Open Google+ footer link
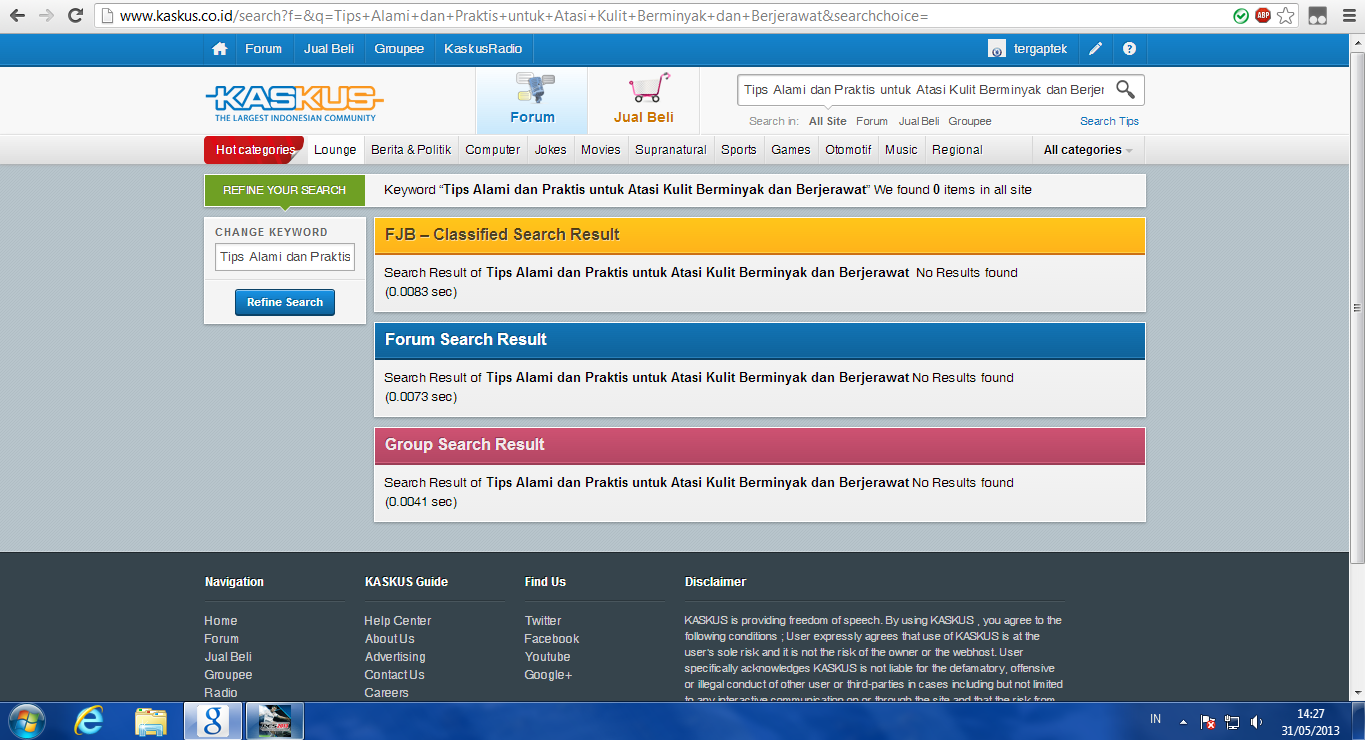 click(548, 675)
